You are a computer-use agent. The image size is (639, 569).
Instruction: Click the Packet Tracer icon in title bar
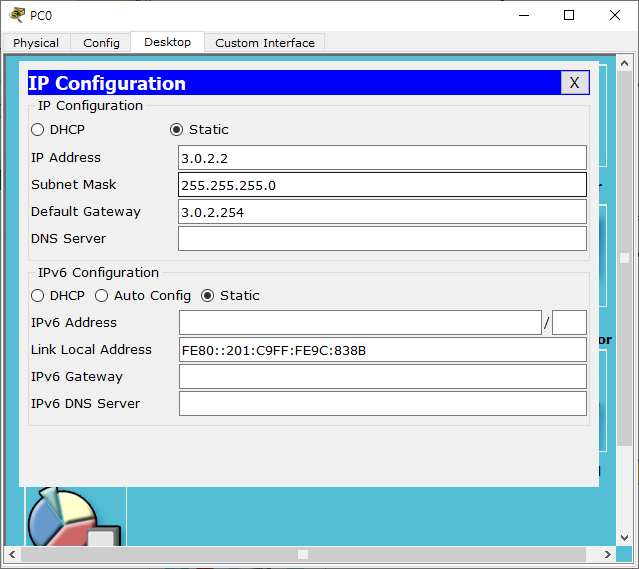[16, 15]
